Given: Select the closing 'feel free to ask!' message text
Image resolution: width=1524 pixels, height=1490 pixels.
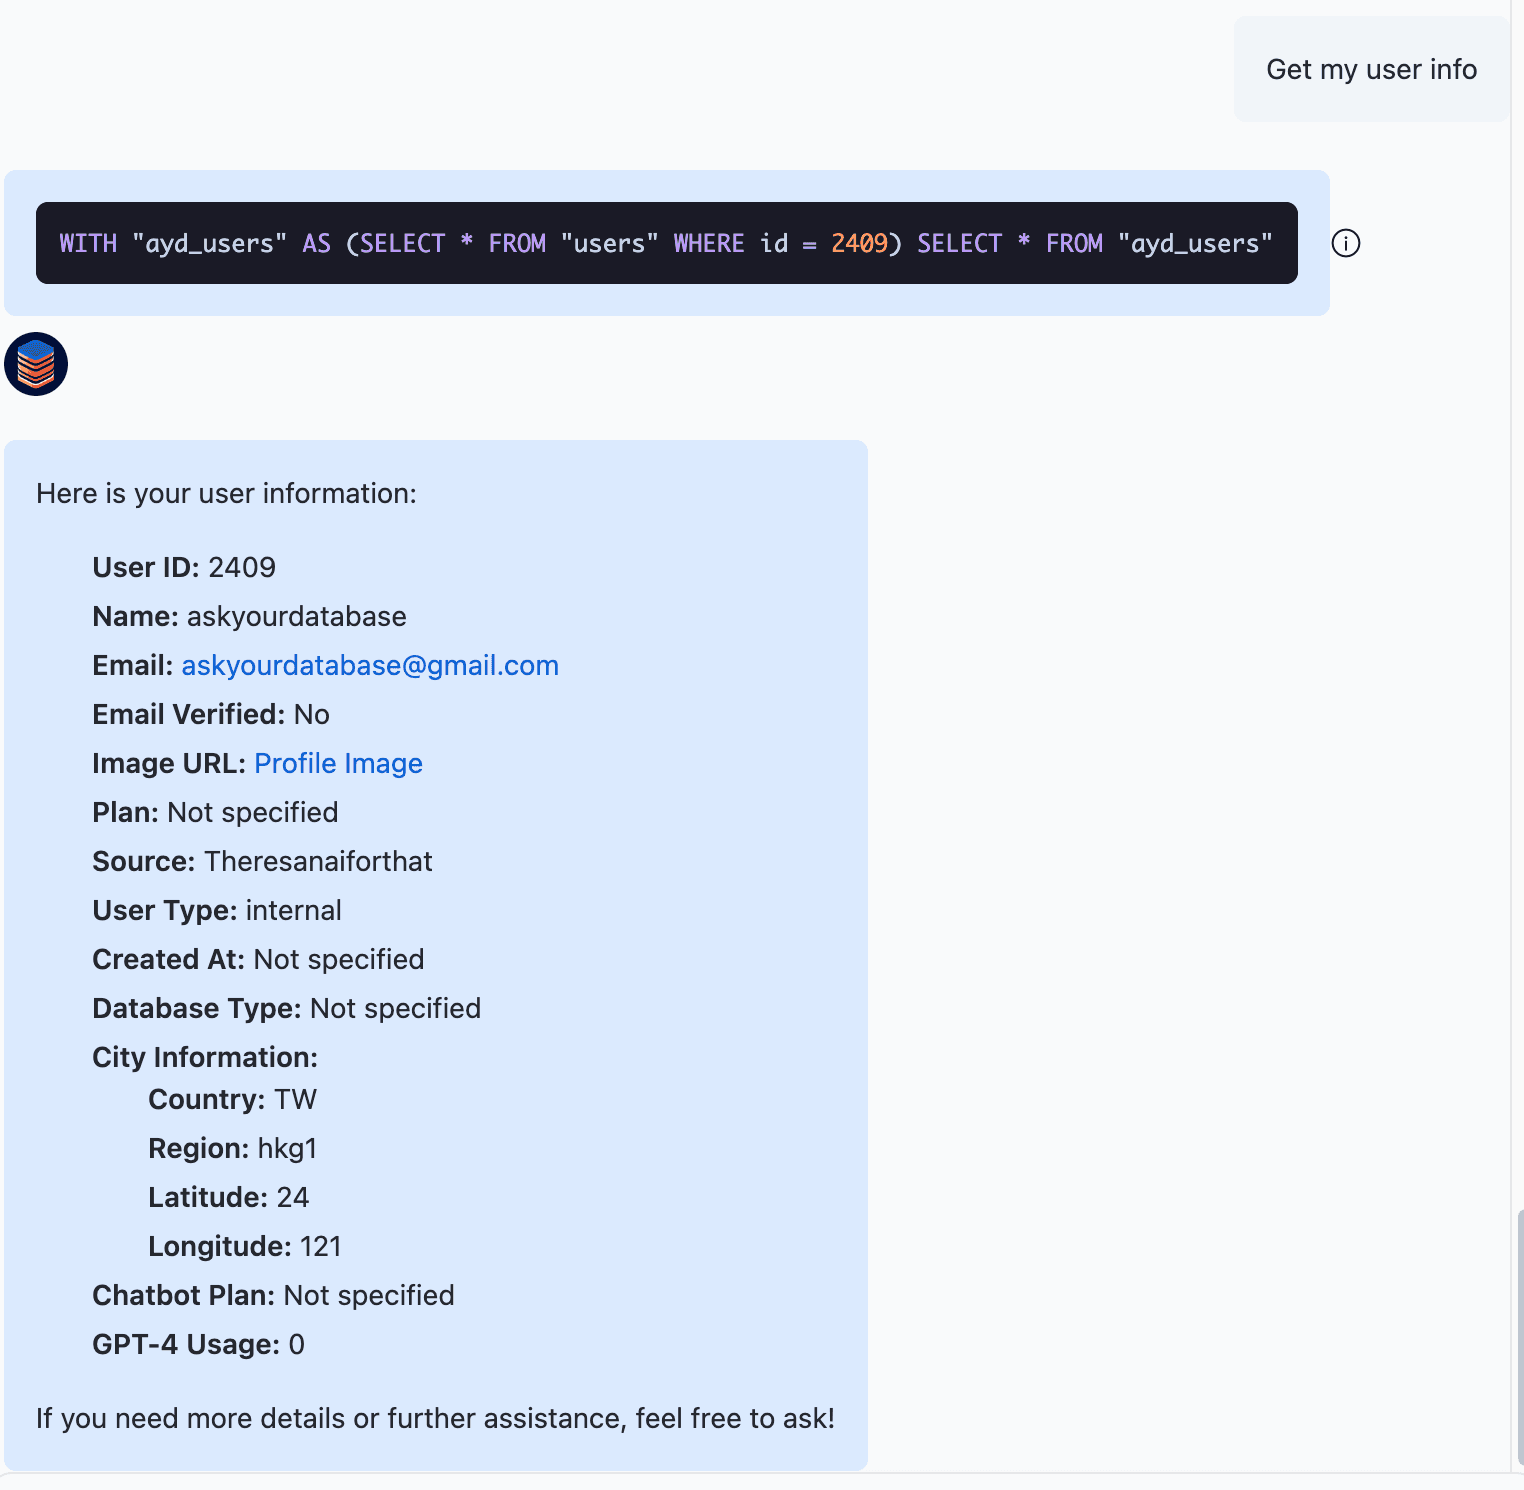Looking at the screenshot, I should point(435,1418).
